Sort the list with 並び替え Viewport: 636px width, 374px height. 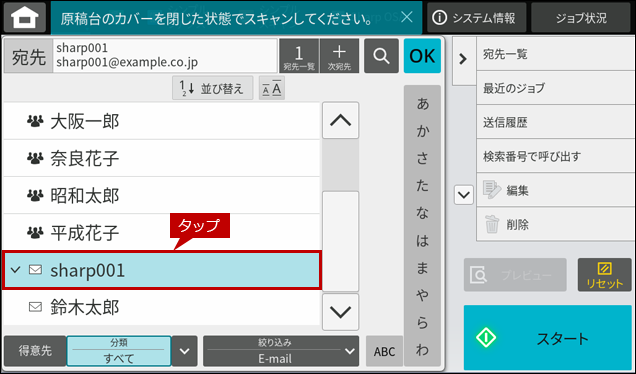coord(213,88)
